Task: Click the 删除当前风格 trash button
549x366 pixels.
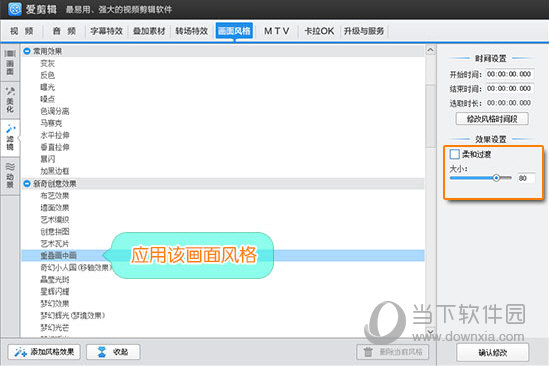Action: 392,352
